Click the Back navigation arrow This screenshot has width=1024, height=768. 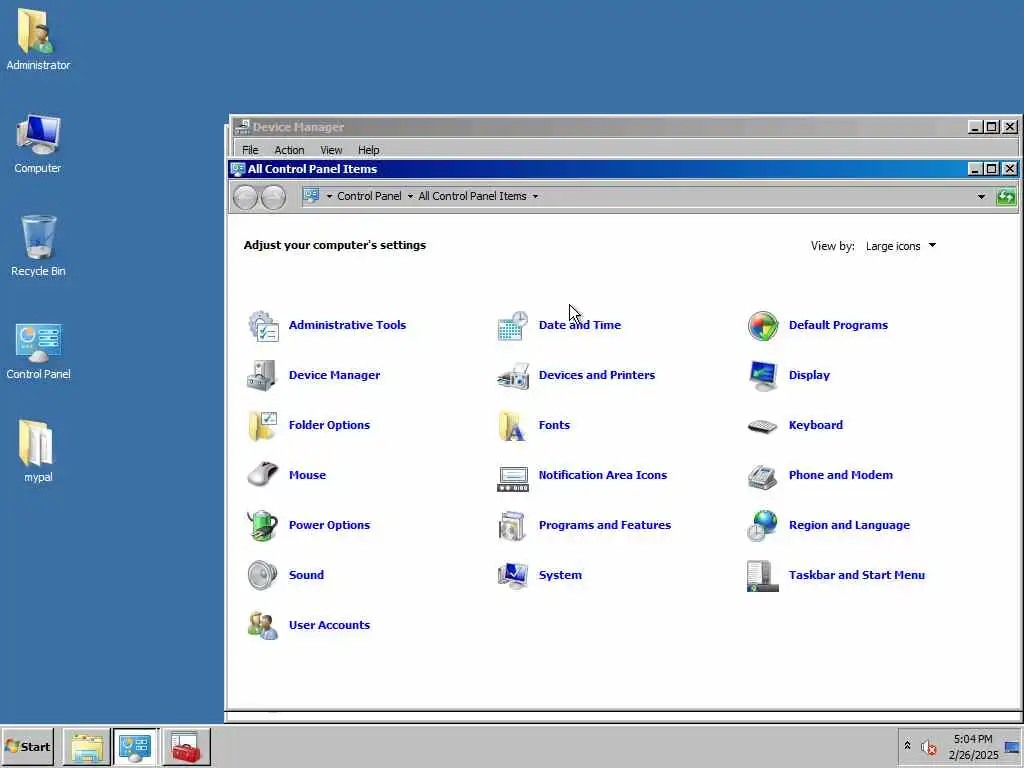coord(246,197)
